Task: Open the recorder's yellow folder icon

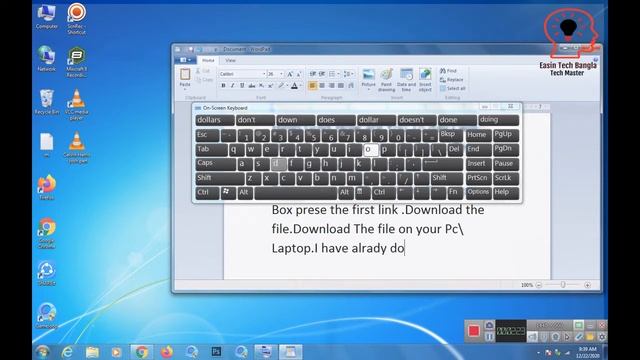Action: click(x=590, y=337)
